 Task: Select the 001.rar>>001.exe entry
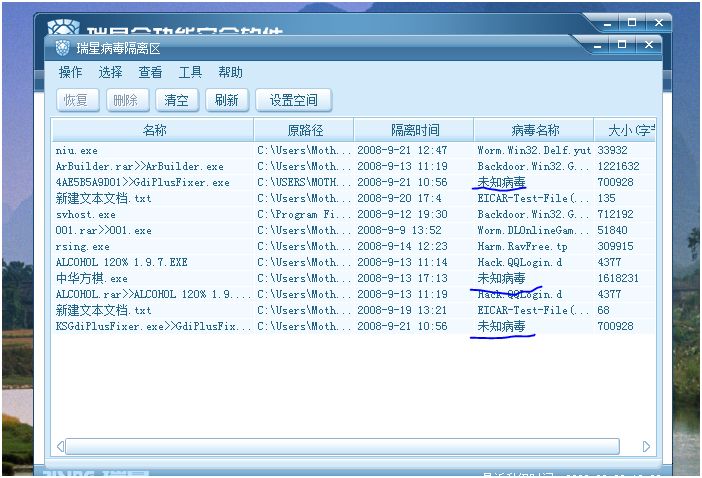tap(354, 230)
